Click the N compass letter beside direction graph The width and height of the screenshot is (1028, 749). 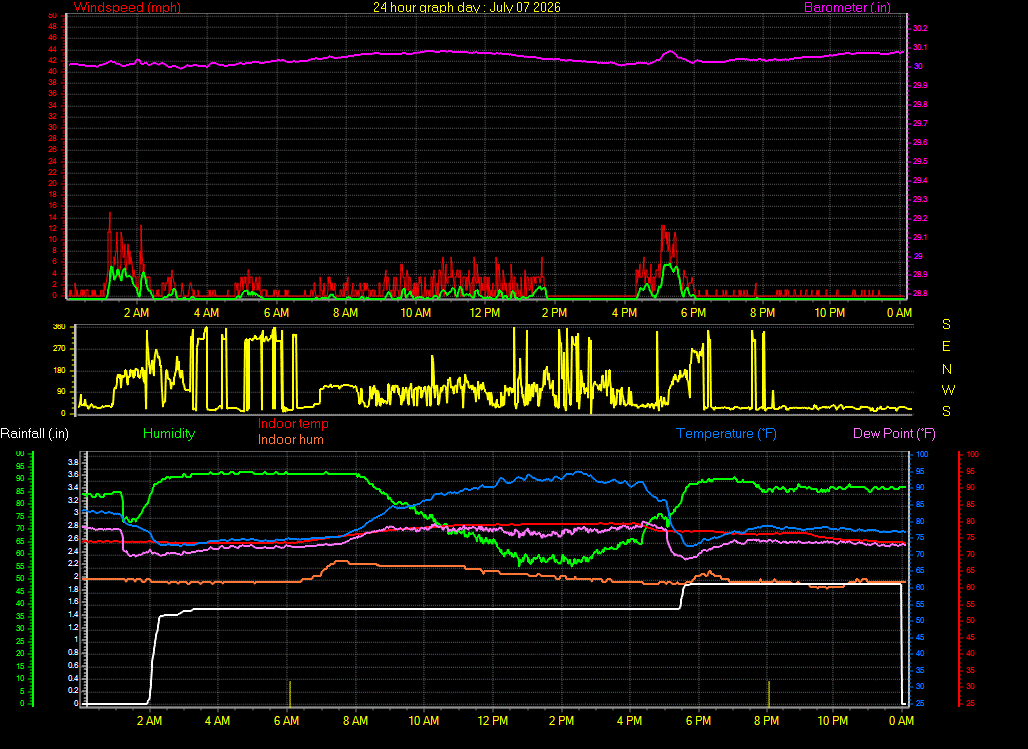click(x=947, y=369)
